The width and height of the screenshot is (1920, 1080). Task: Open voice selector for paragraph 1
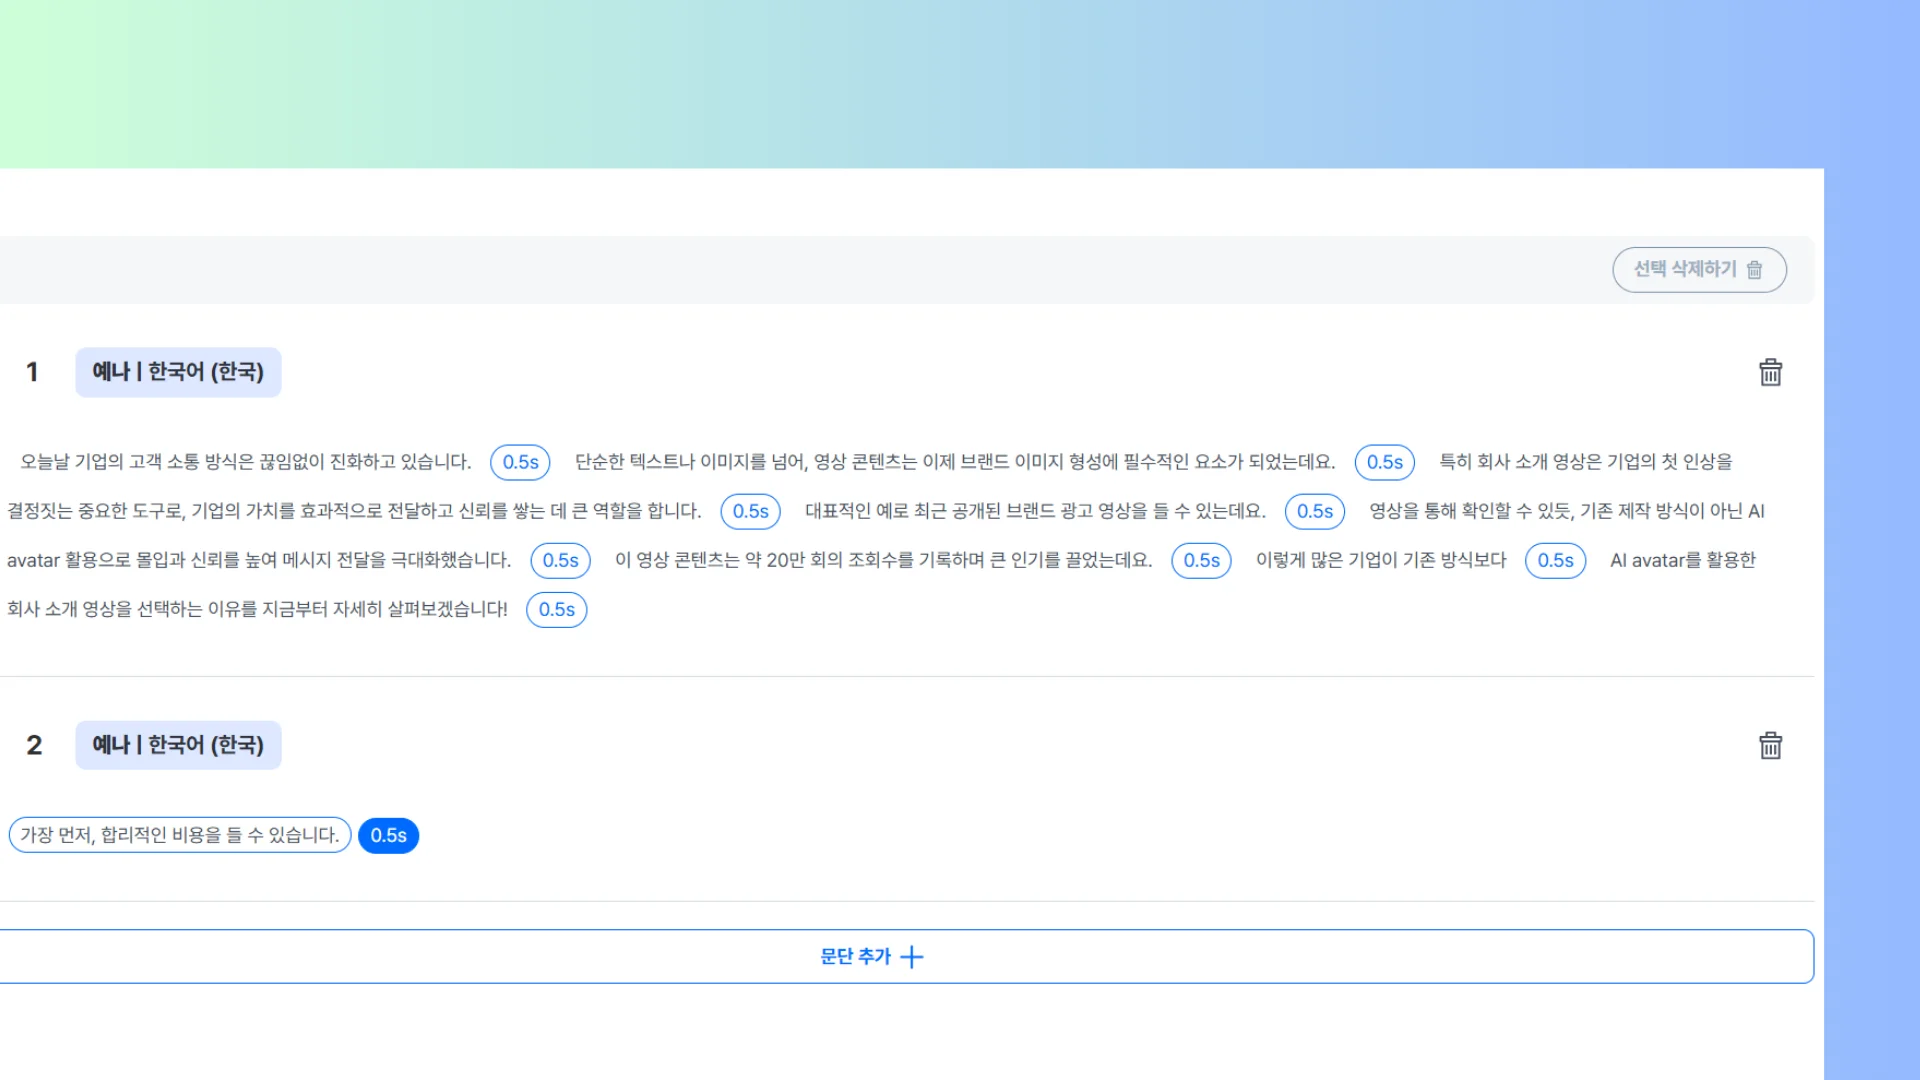click(178, 372)
